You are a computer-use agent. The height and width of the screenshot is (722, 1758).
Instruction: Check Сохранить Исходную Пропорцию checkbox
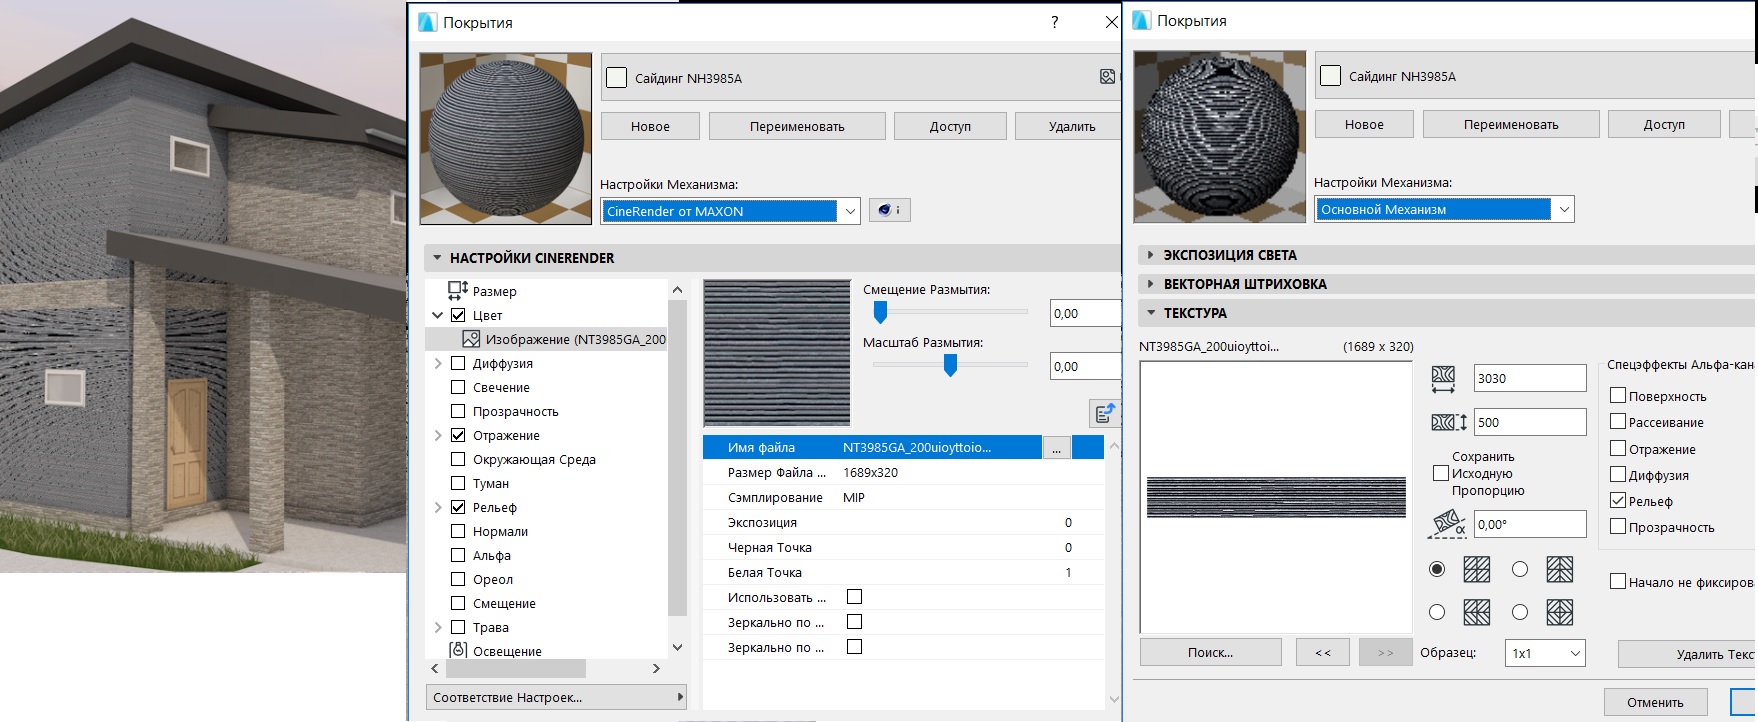[x=1441, y=473]
